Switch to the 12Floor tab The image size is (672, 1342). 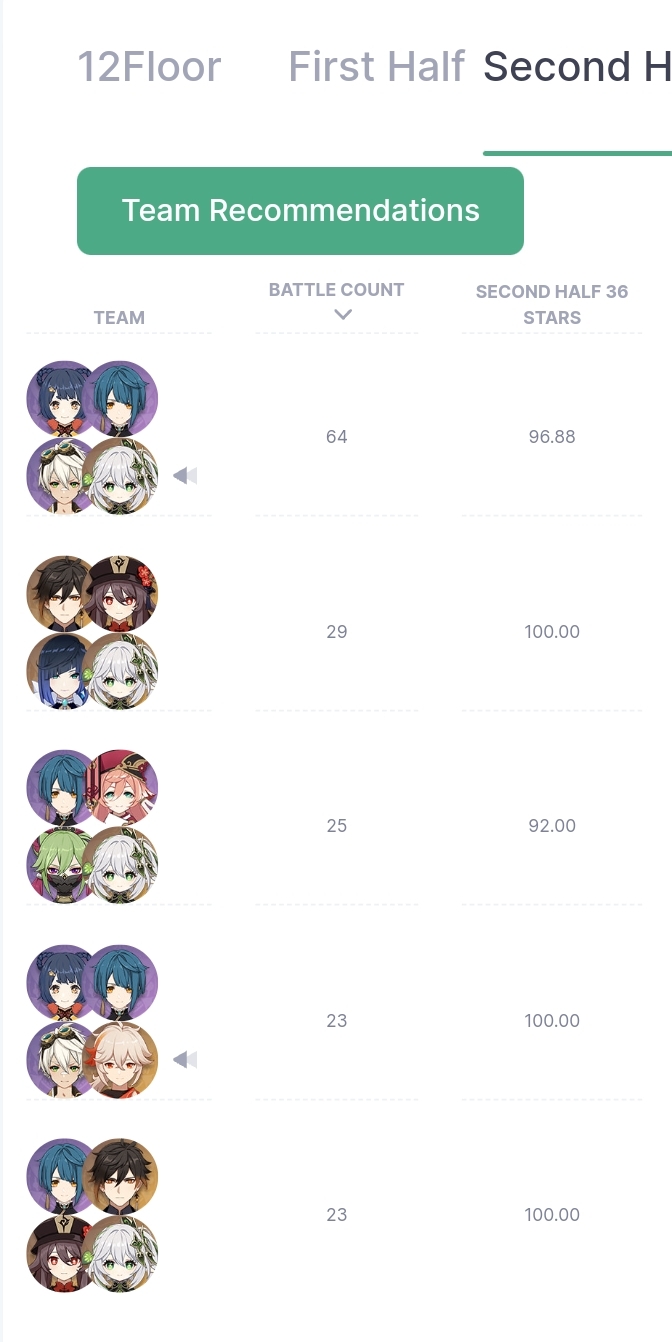point(149,67)
